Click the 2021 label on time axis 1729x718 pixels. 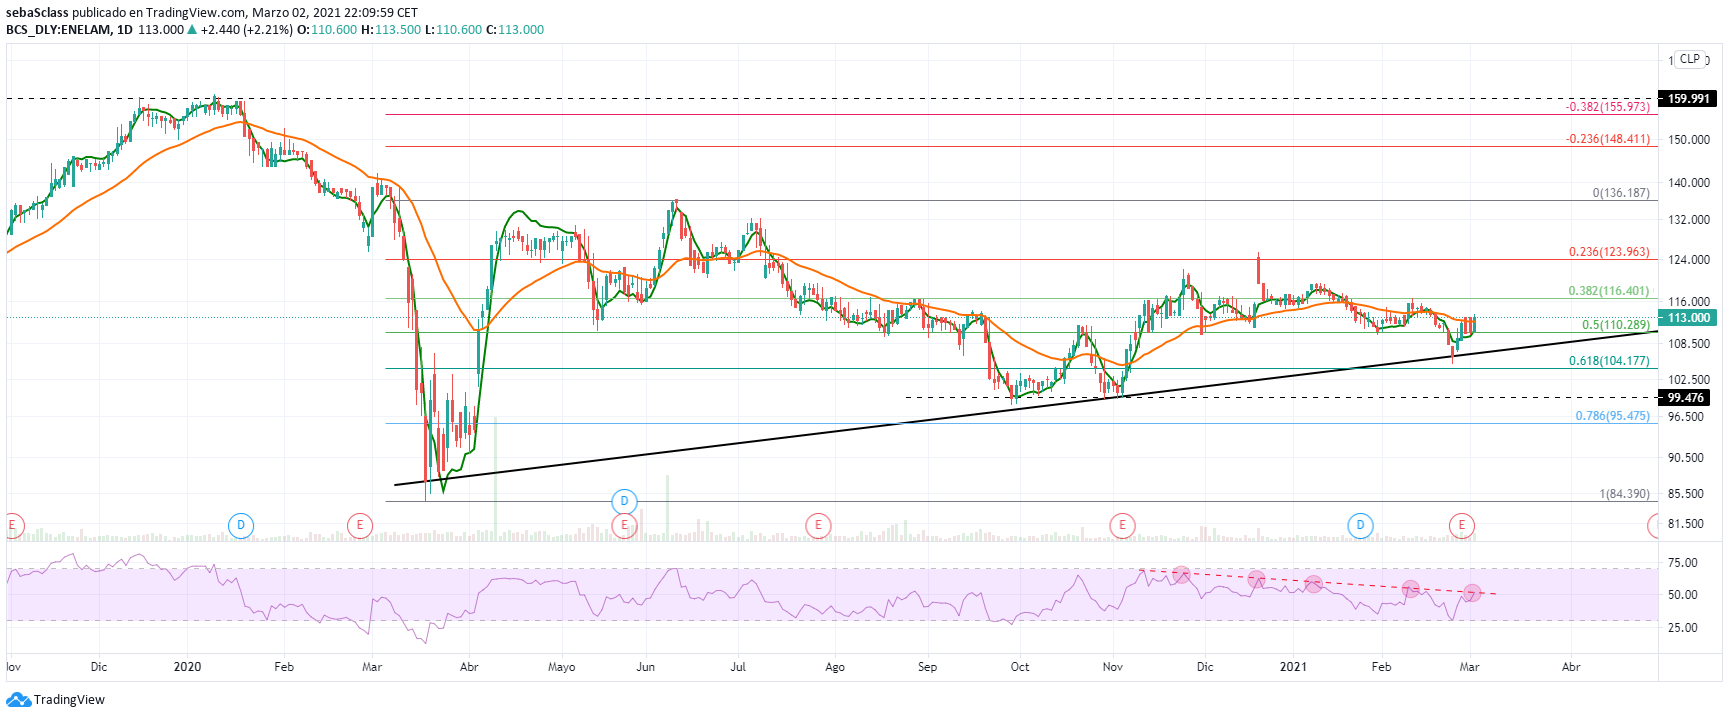[1294, 667]
